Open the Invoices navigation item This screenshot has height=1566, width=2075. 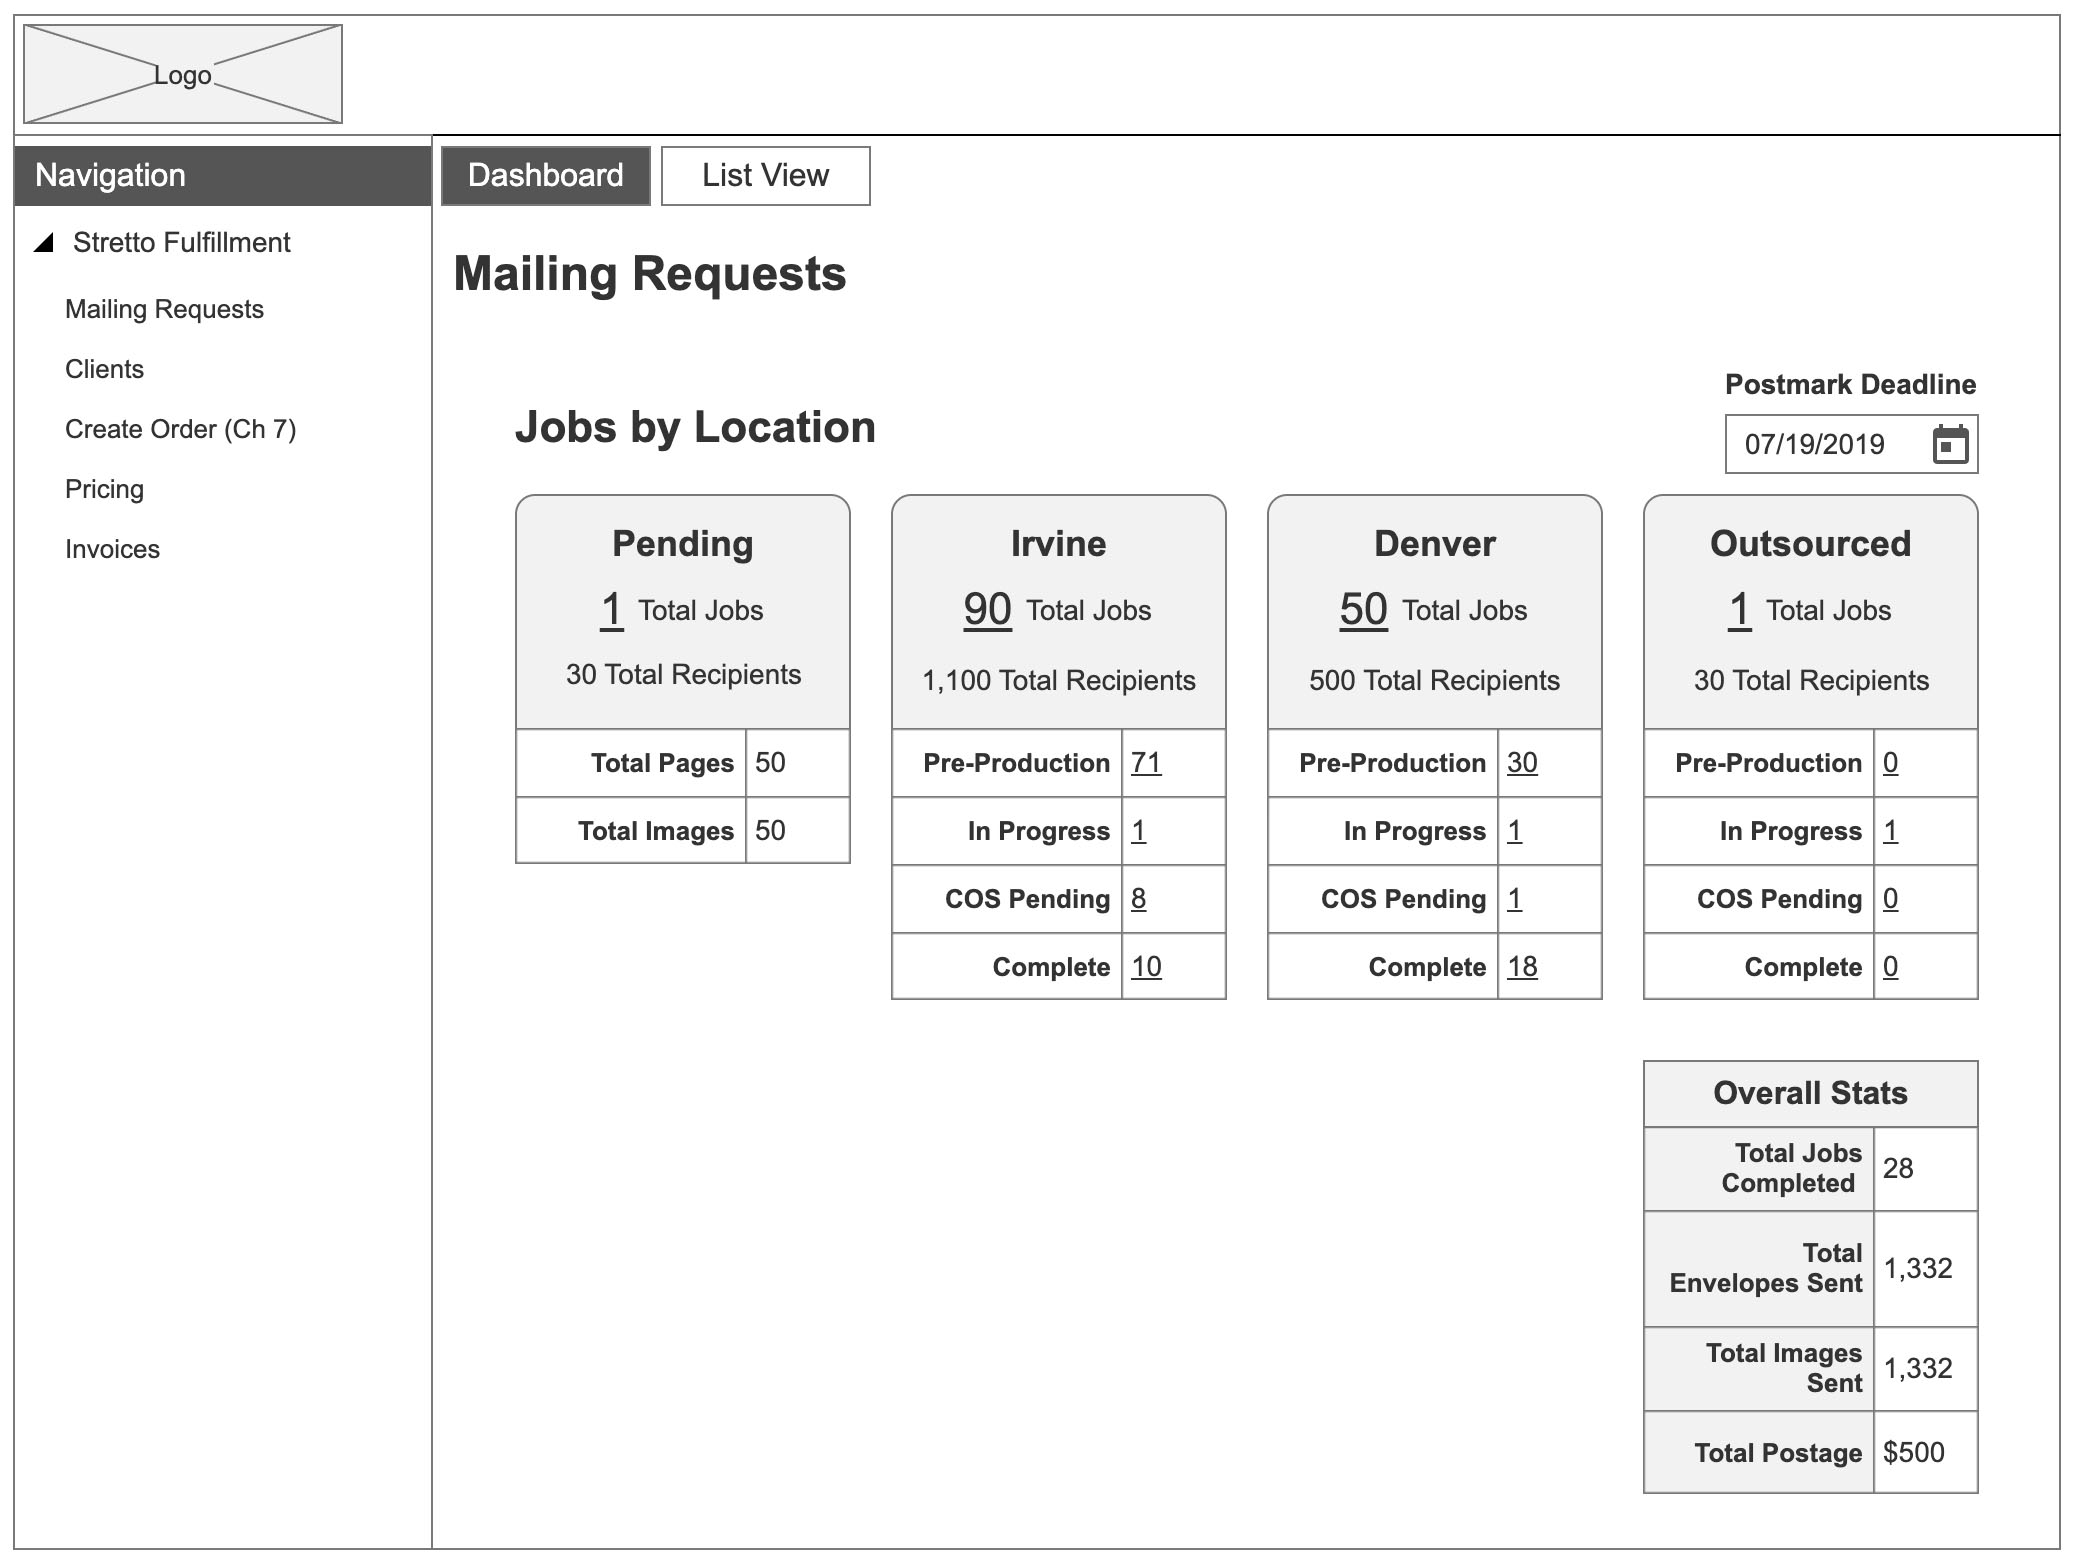[x=112, y=549]
